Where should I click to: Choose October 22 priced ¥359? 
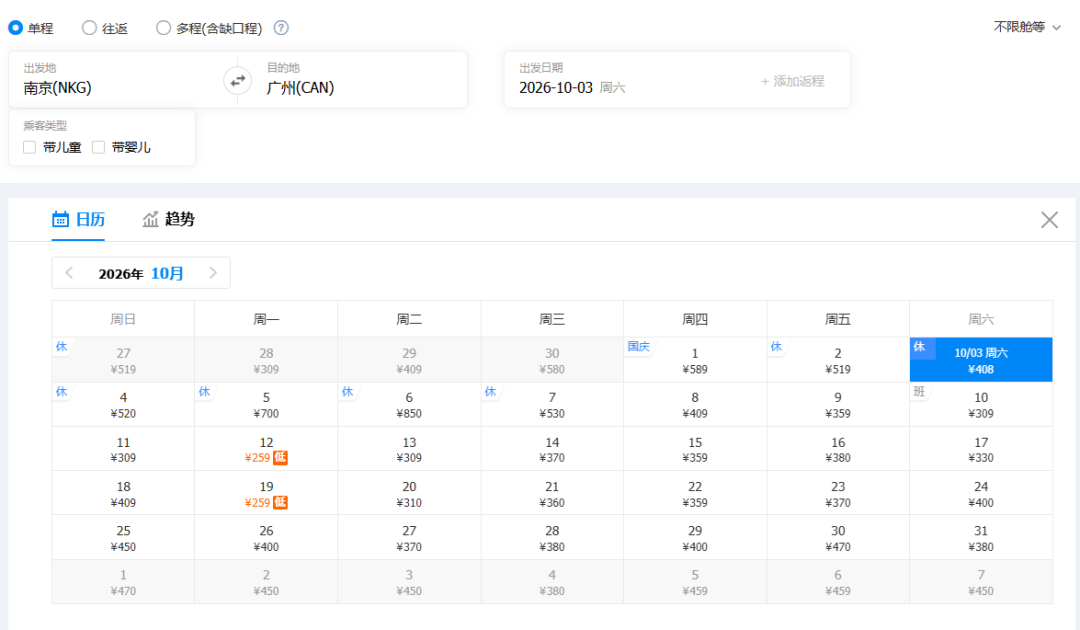click(x=695, y=493)
